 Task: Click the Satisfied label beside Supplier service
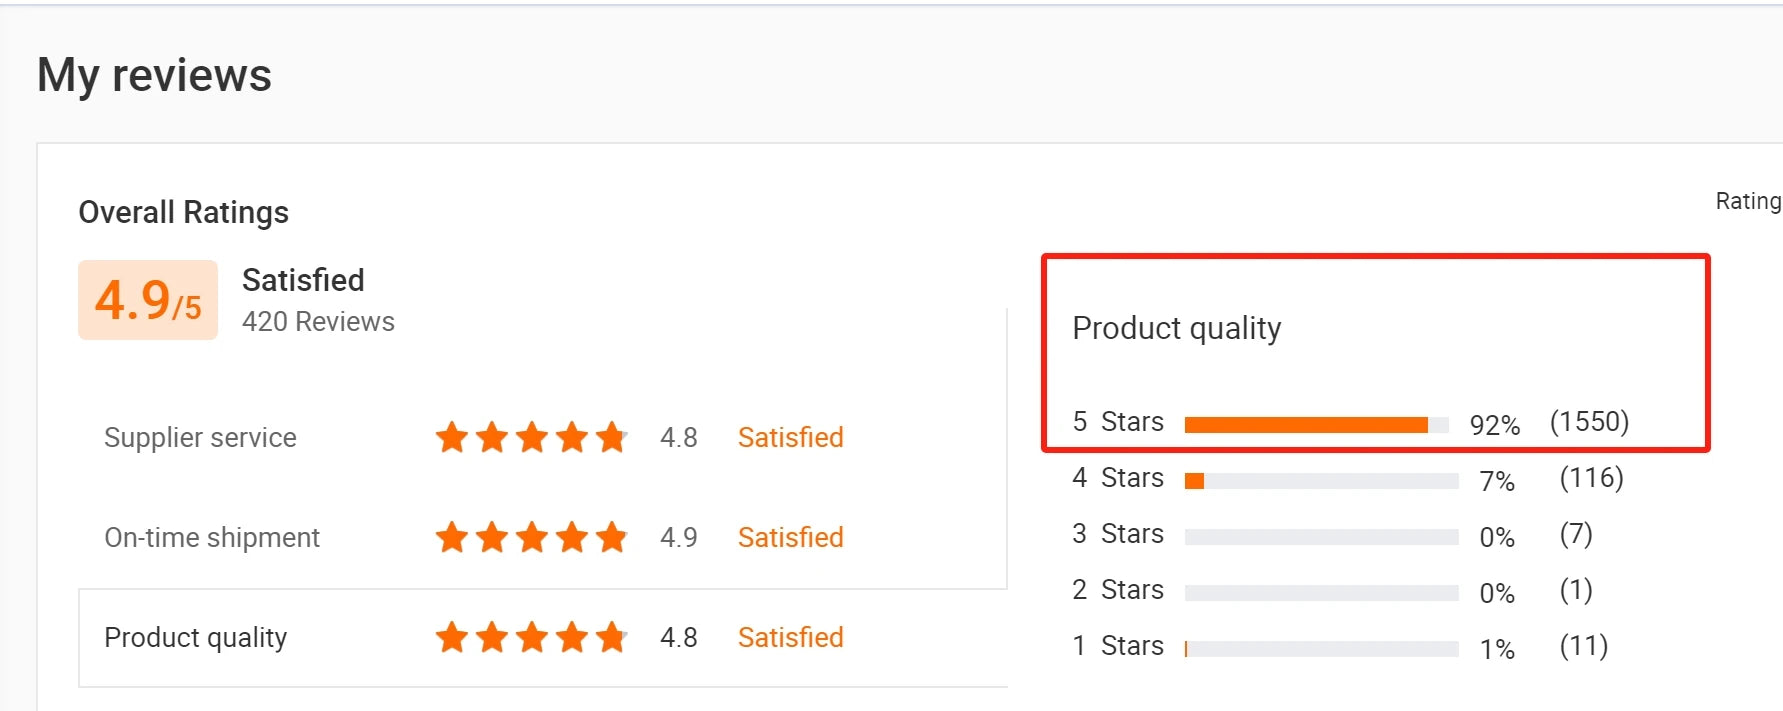click(790, 437)
